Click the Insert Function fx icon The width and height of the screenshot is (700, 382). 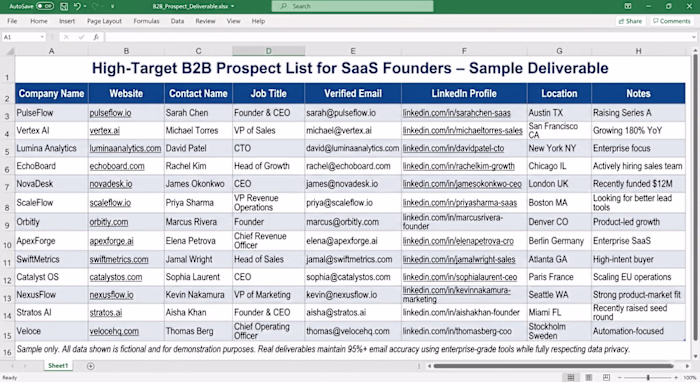click(96, 37)
